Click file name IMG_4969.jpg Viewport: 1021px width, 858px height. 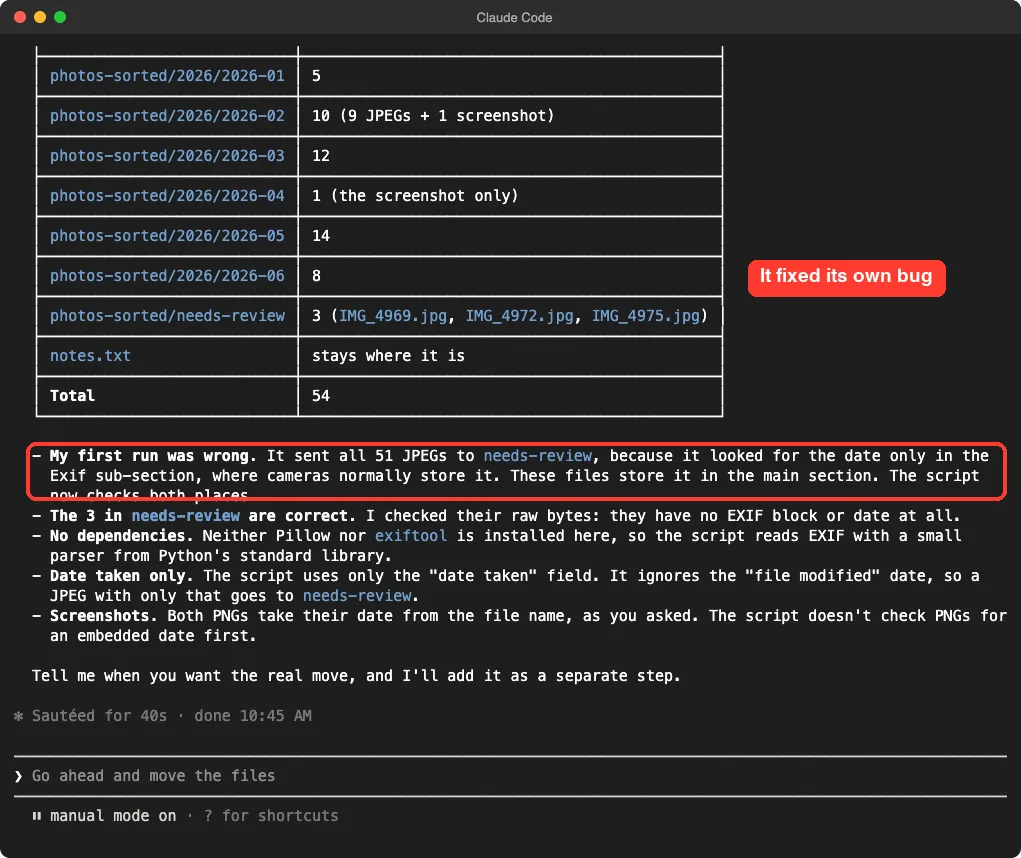(x=393, y=316)
